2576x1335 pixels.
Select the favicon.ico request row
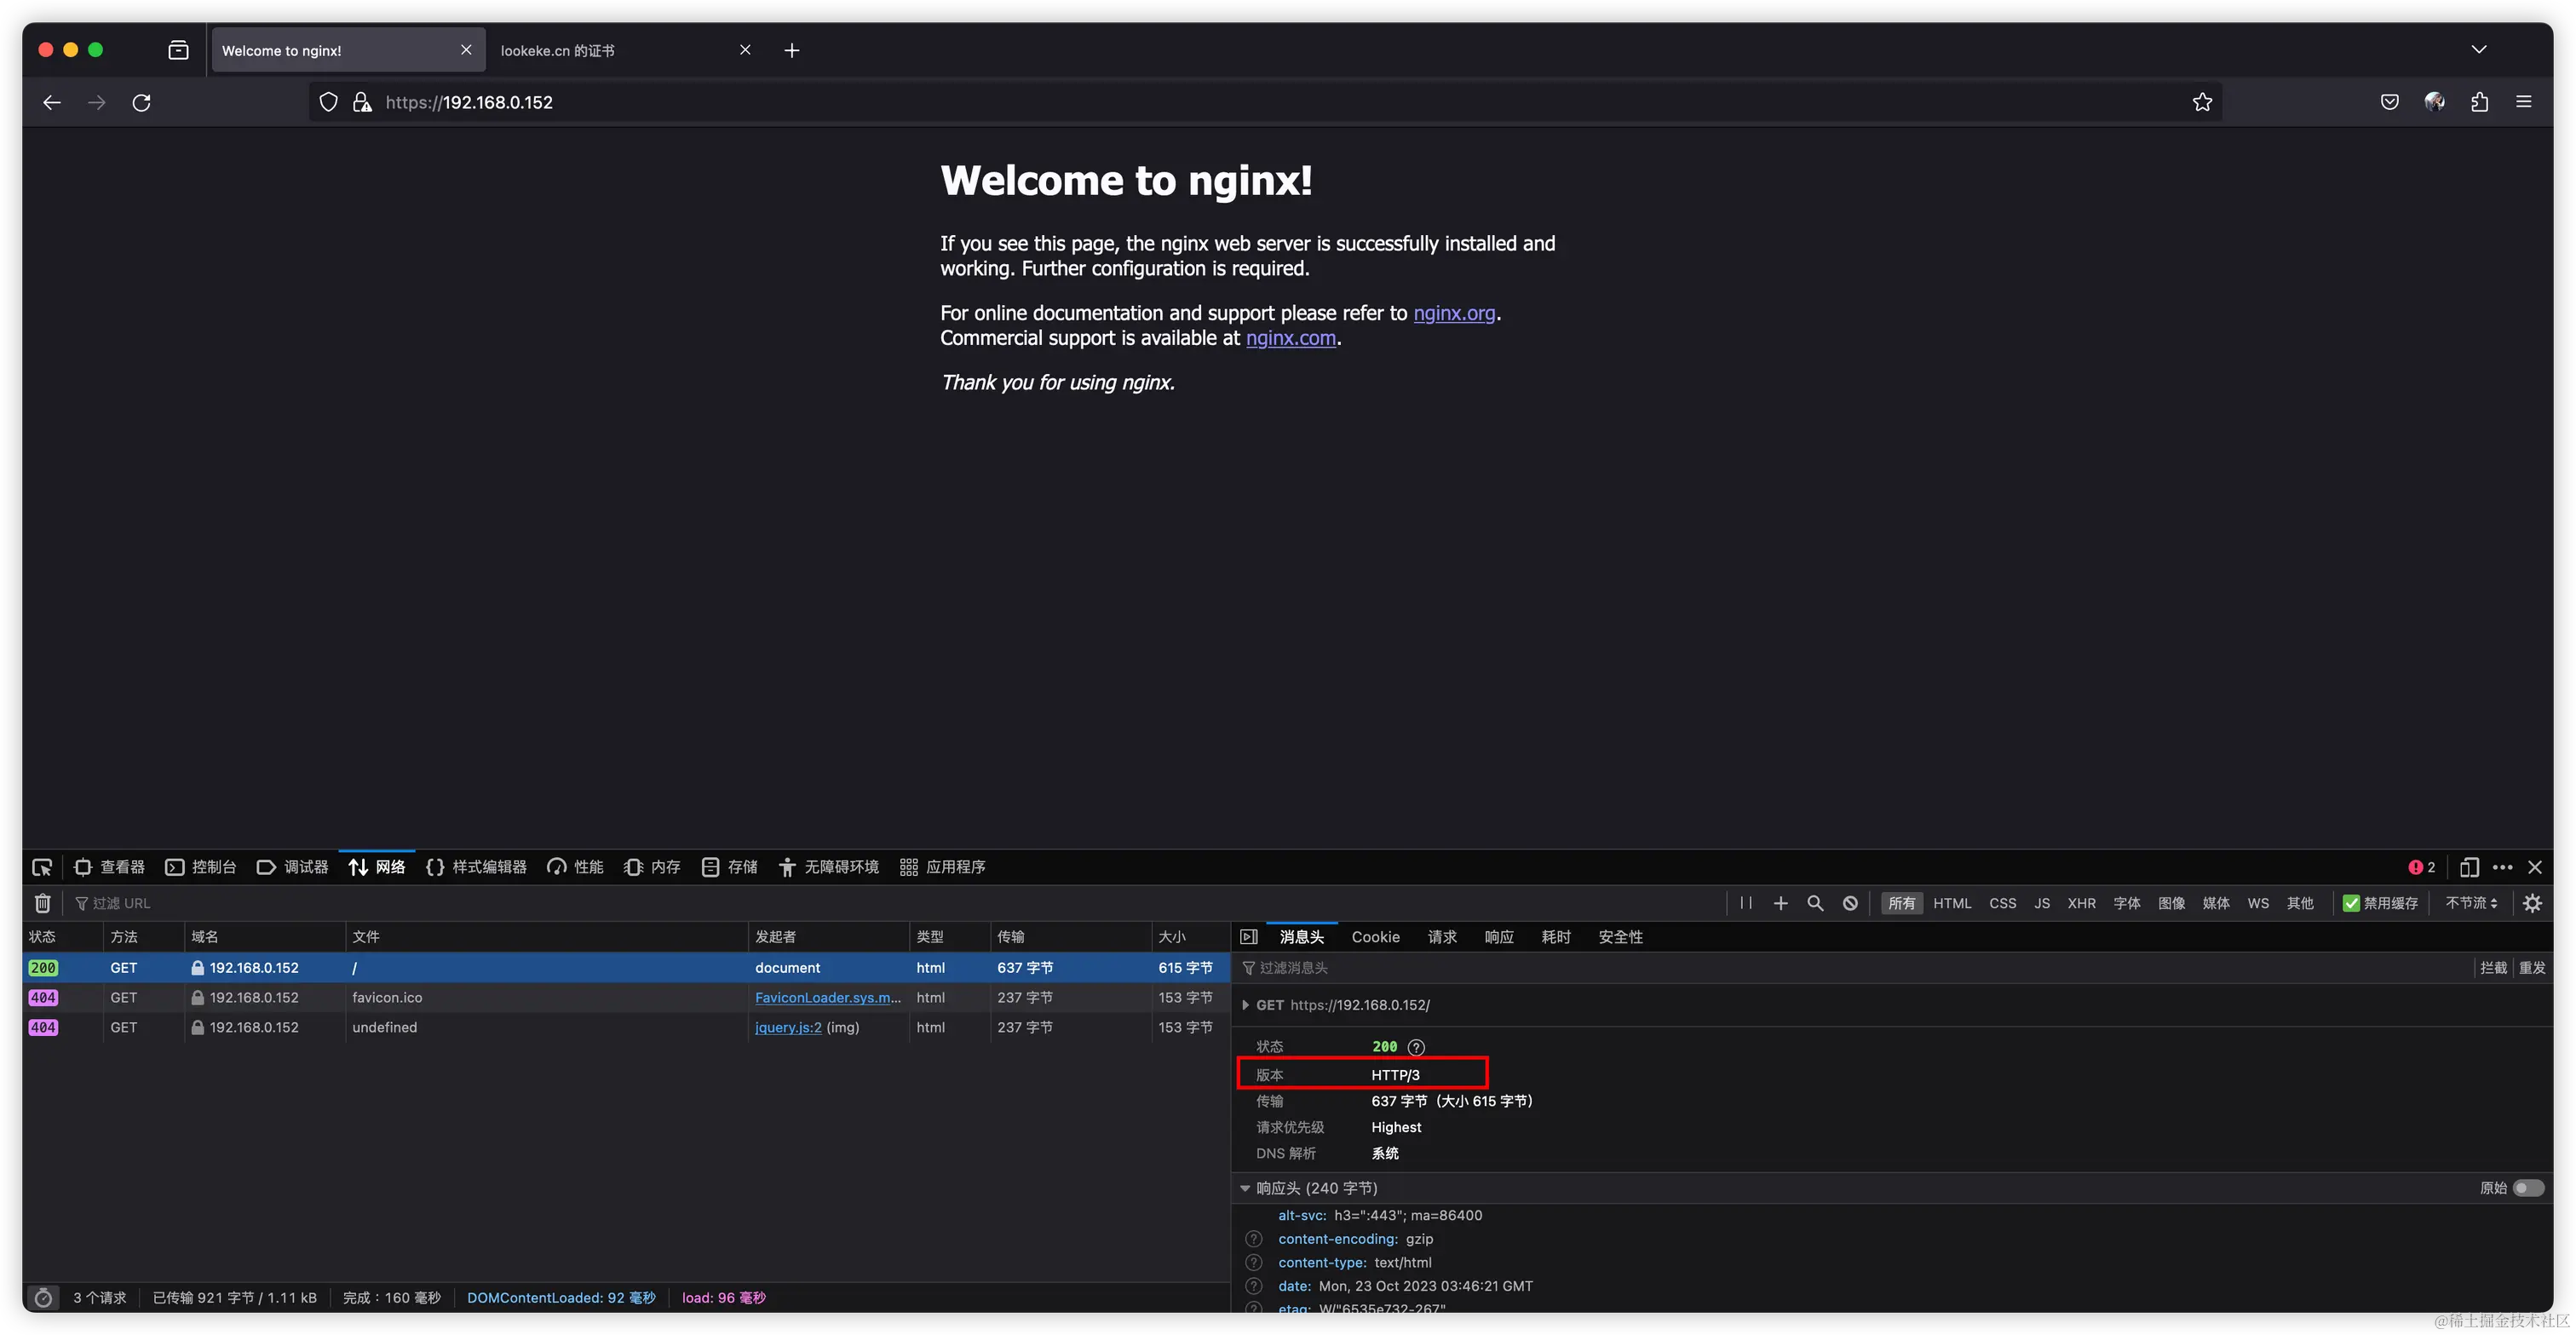tap(626, 998)
